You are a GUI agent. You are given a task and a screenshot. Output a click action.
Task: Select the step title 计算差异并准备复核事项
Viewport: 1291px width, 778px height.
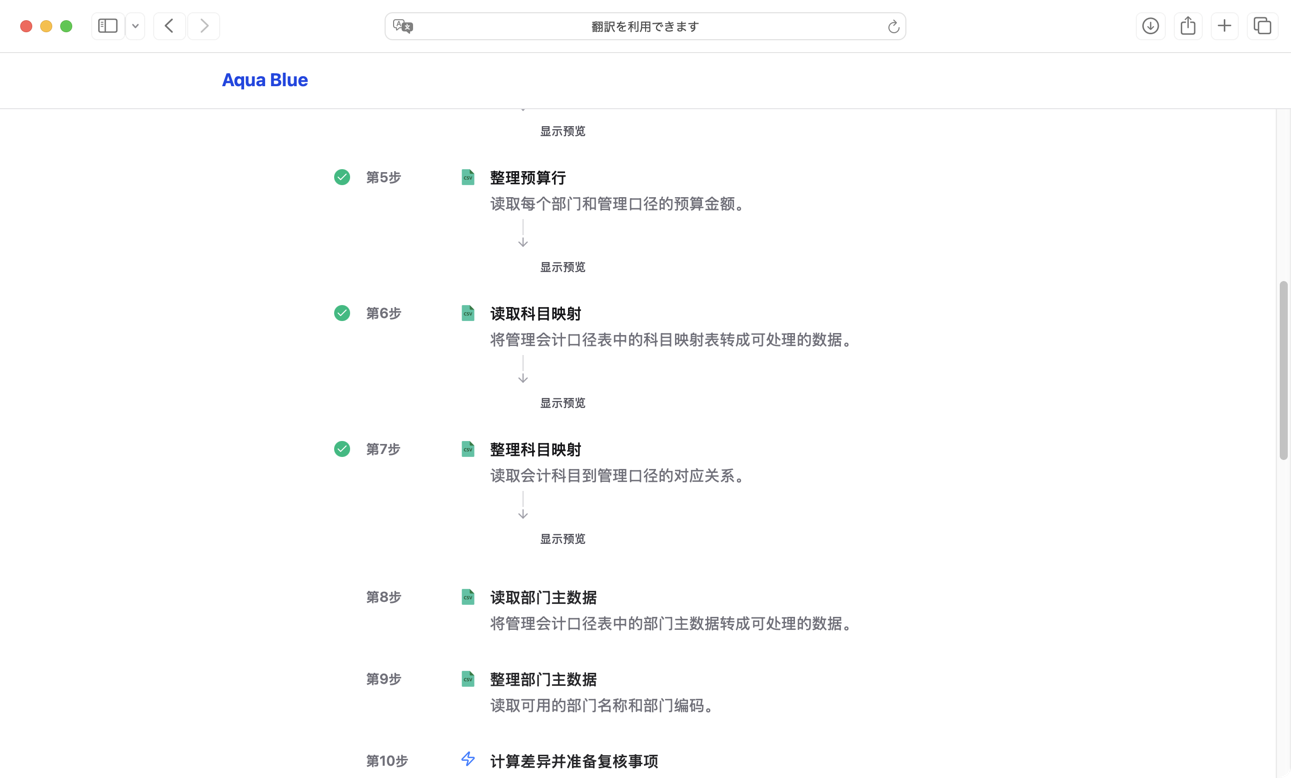point(574,762)
